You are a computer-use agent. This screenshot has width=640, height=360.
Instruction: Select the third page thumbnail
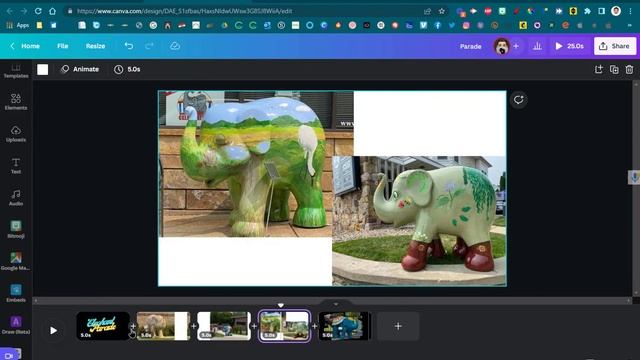tap(224, 326)
